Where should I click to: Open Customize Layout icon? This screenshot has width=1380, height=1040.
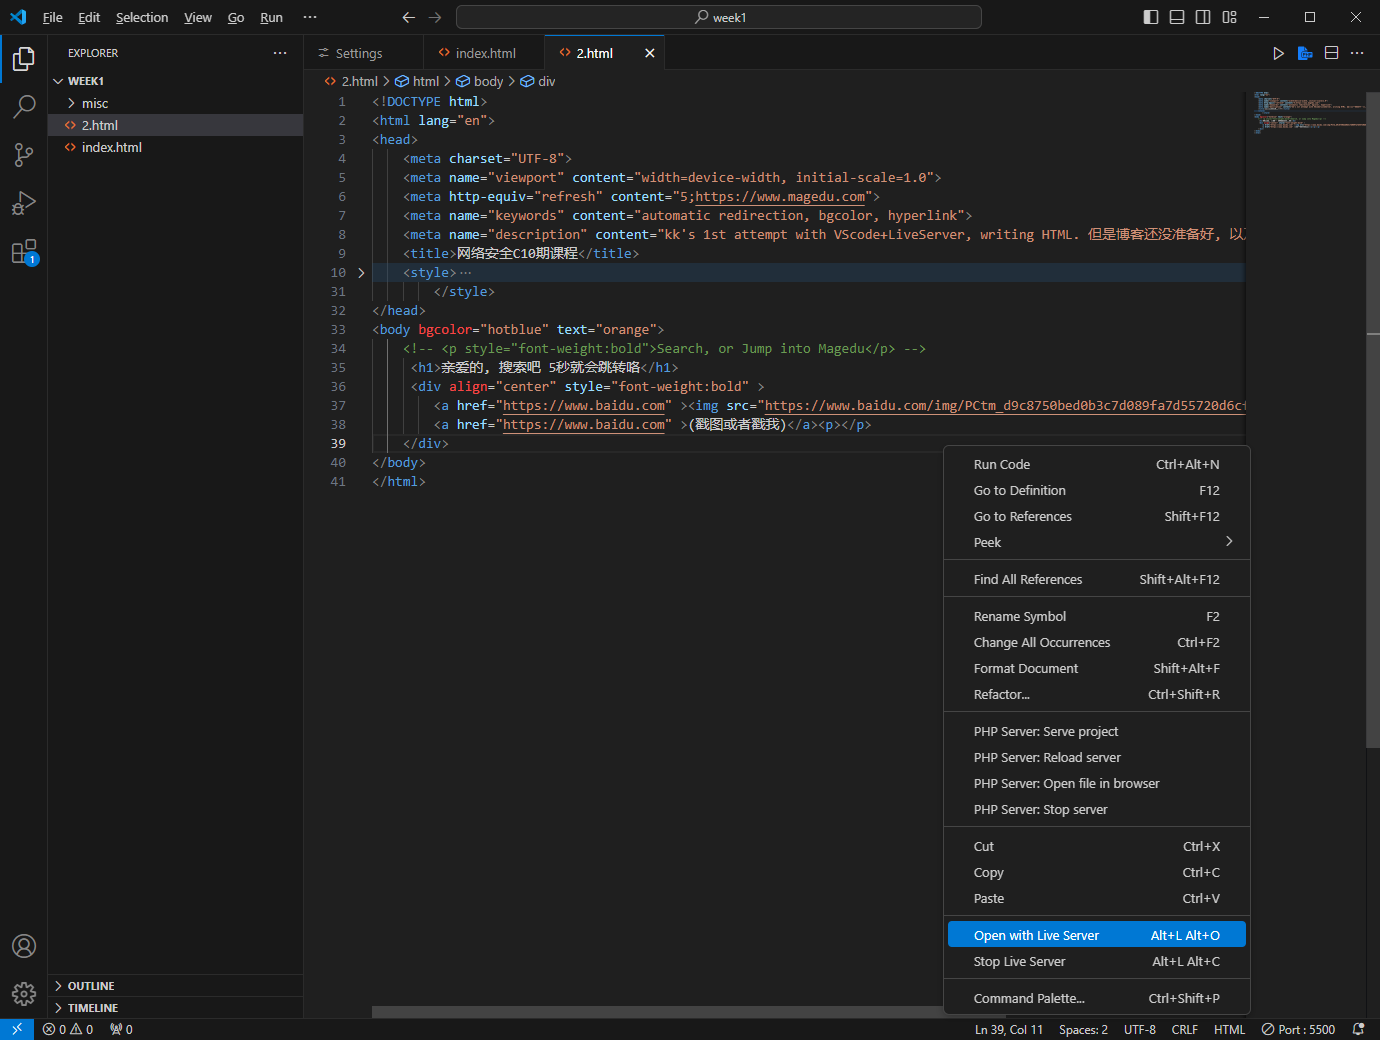pos(1229,17)
